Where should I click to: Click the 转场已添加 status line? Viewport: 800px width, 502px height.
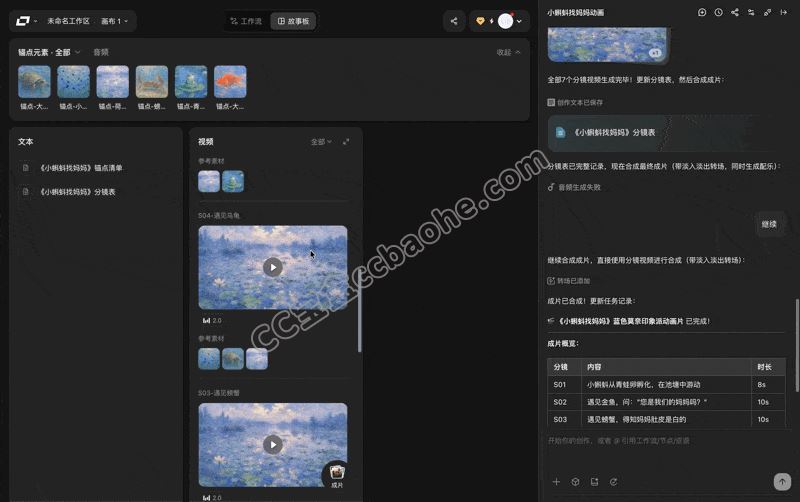point(568,281)
